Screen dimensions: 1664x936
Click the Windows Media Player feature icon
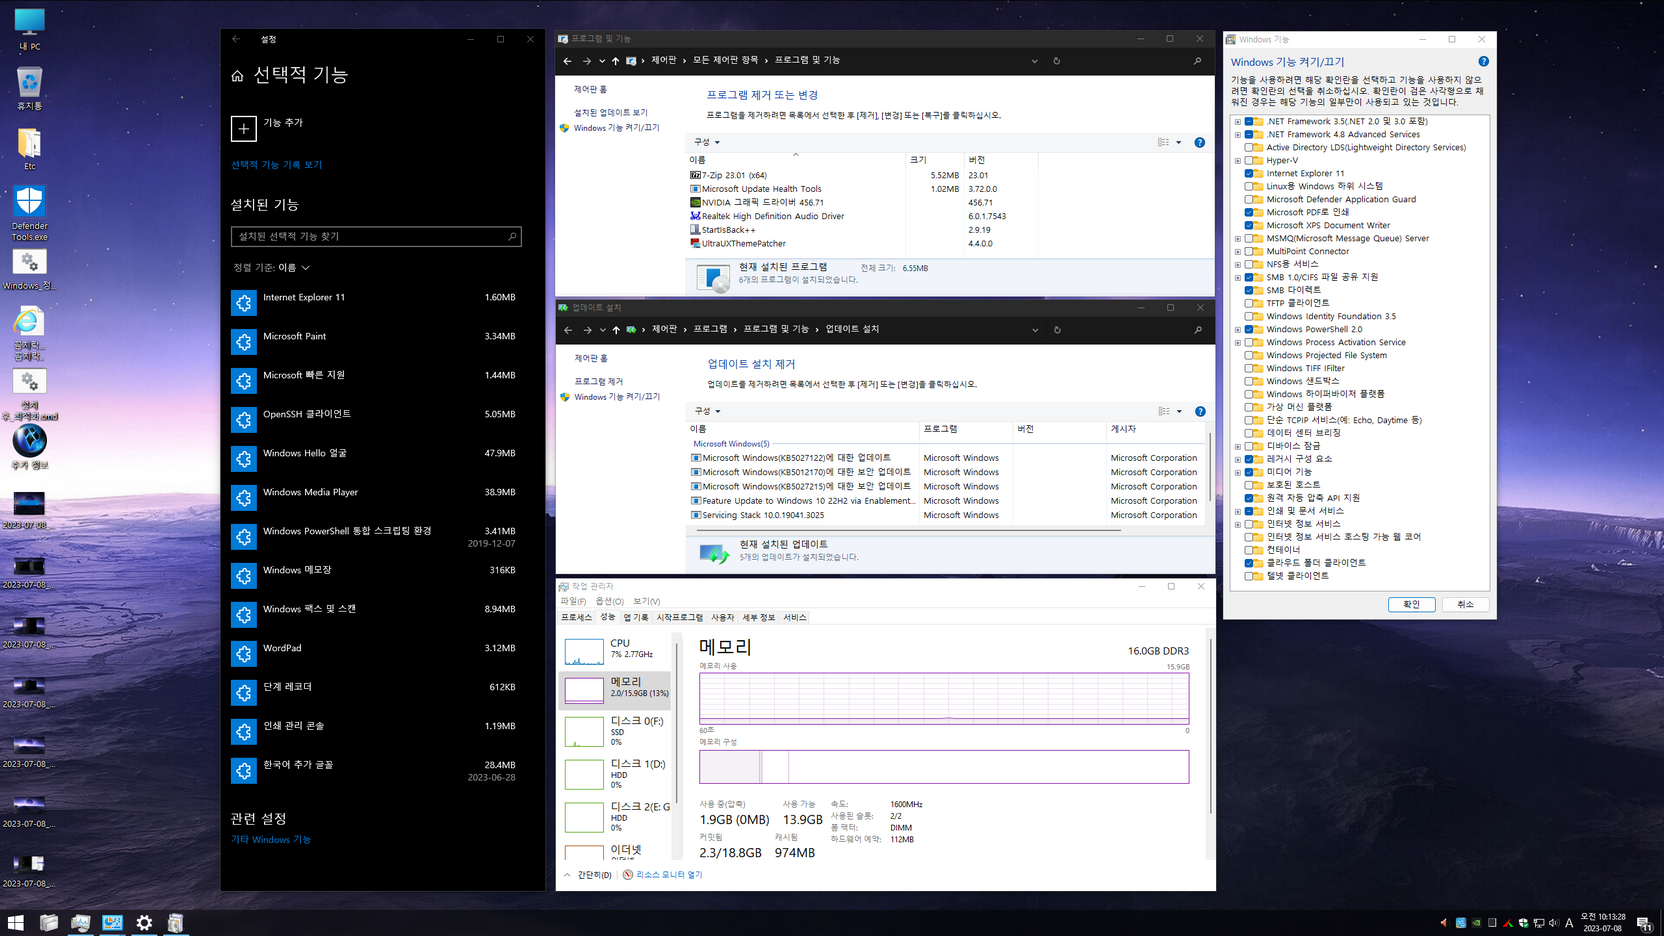pyautogui.click(x=243, y=498)
